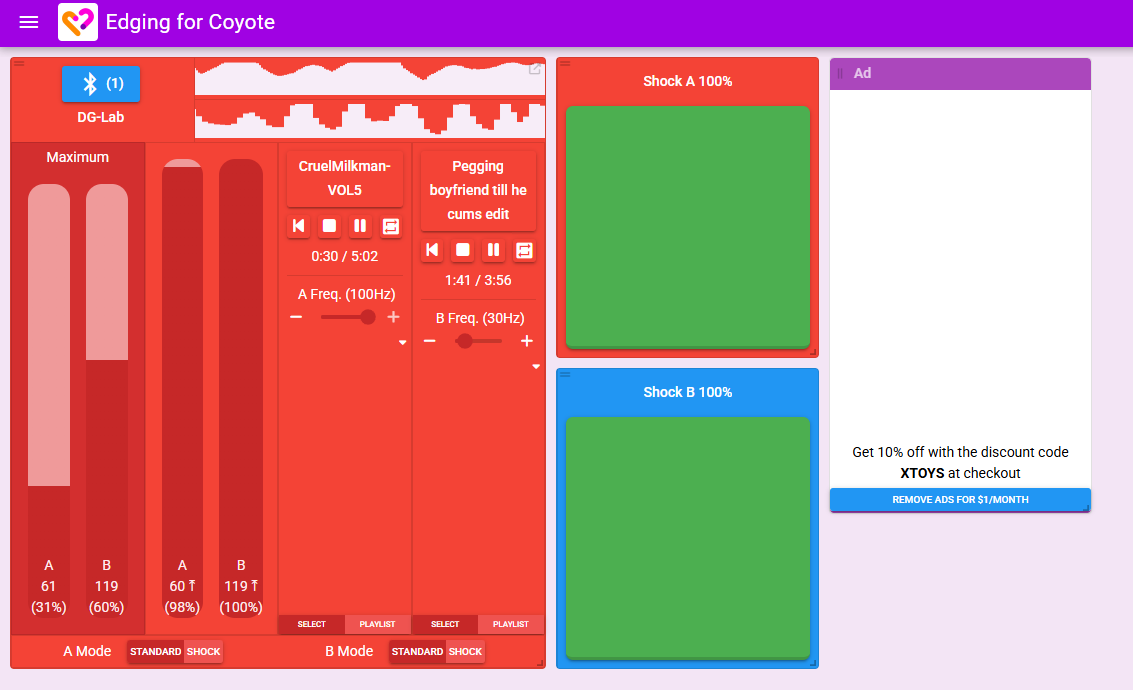The height and width of the screenshot is (690, 1133).
Task: Restart CruelMilkman-VOL5 track from beginning
Action: [298, 226]
